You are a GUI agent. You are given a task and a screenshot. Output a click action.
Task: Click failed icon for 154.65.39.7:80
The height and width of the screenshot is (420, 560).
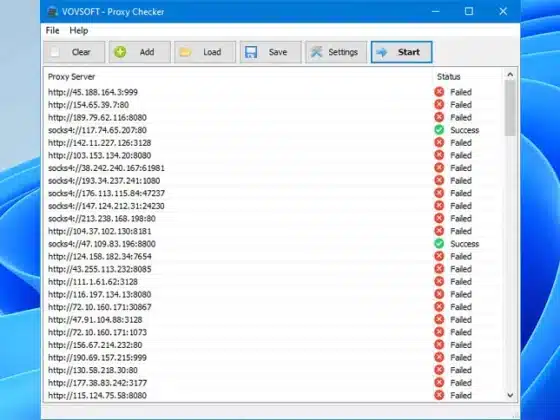click(x=439, y=104)
